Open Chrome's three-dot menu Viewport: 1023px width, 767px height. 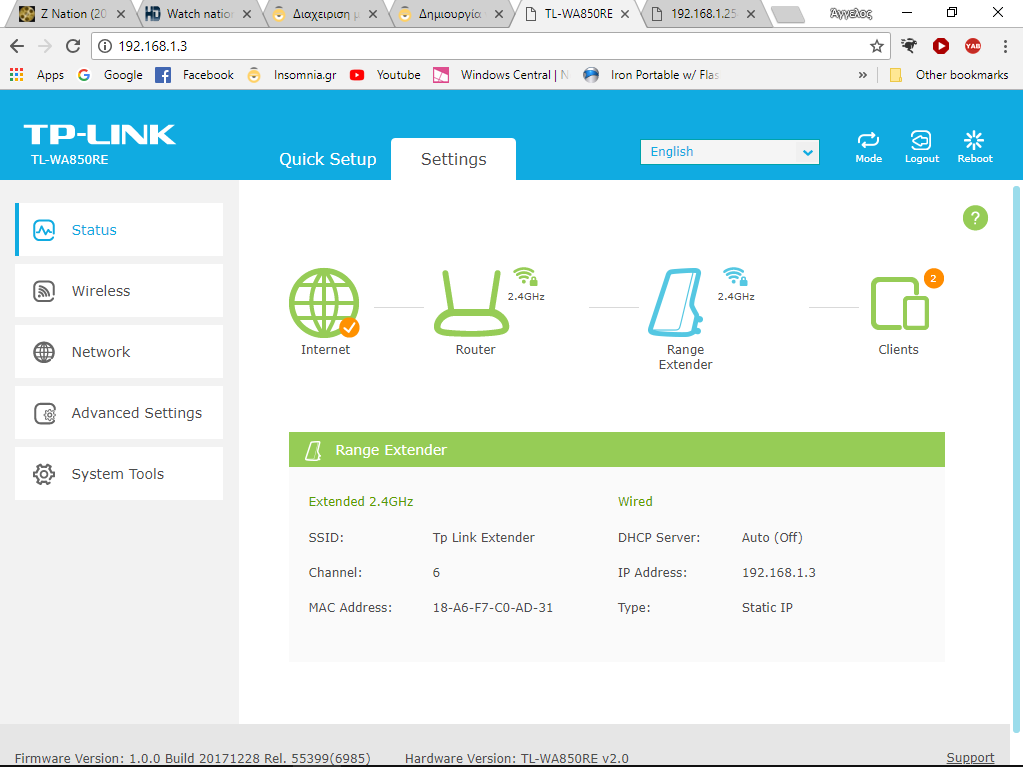[1004, 46]
